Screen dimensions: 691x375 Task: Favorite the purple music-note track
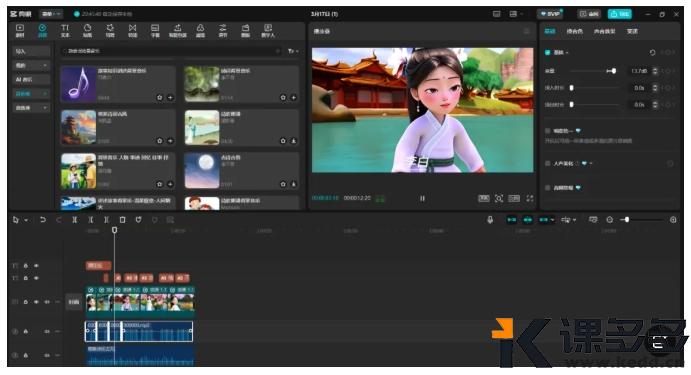(160, 97)
